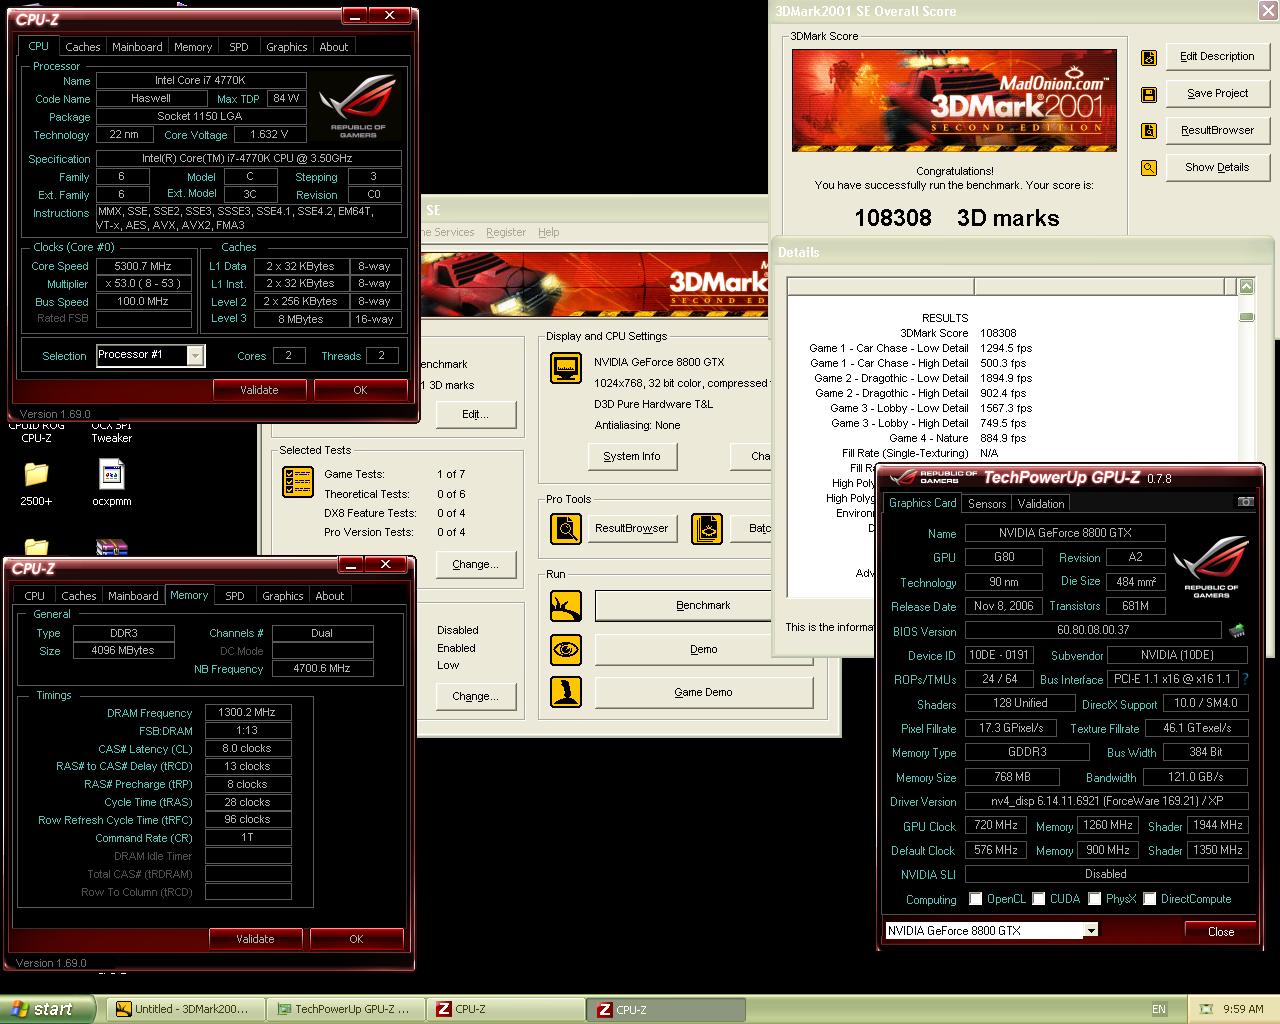
Task: Click the Details window scroll up arrow
Action: point(1246,287)
